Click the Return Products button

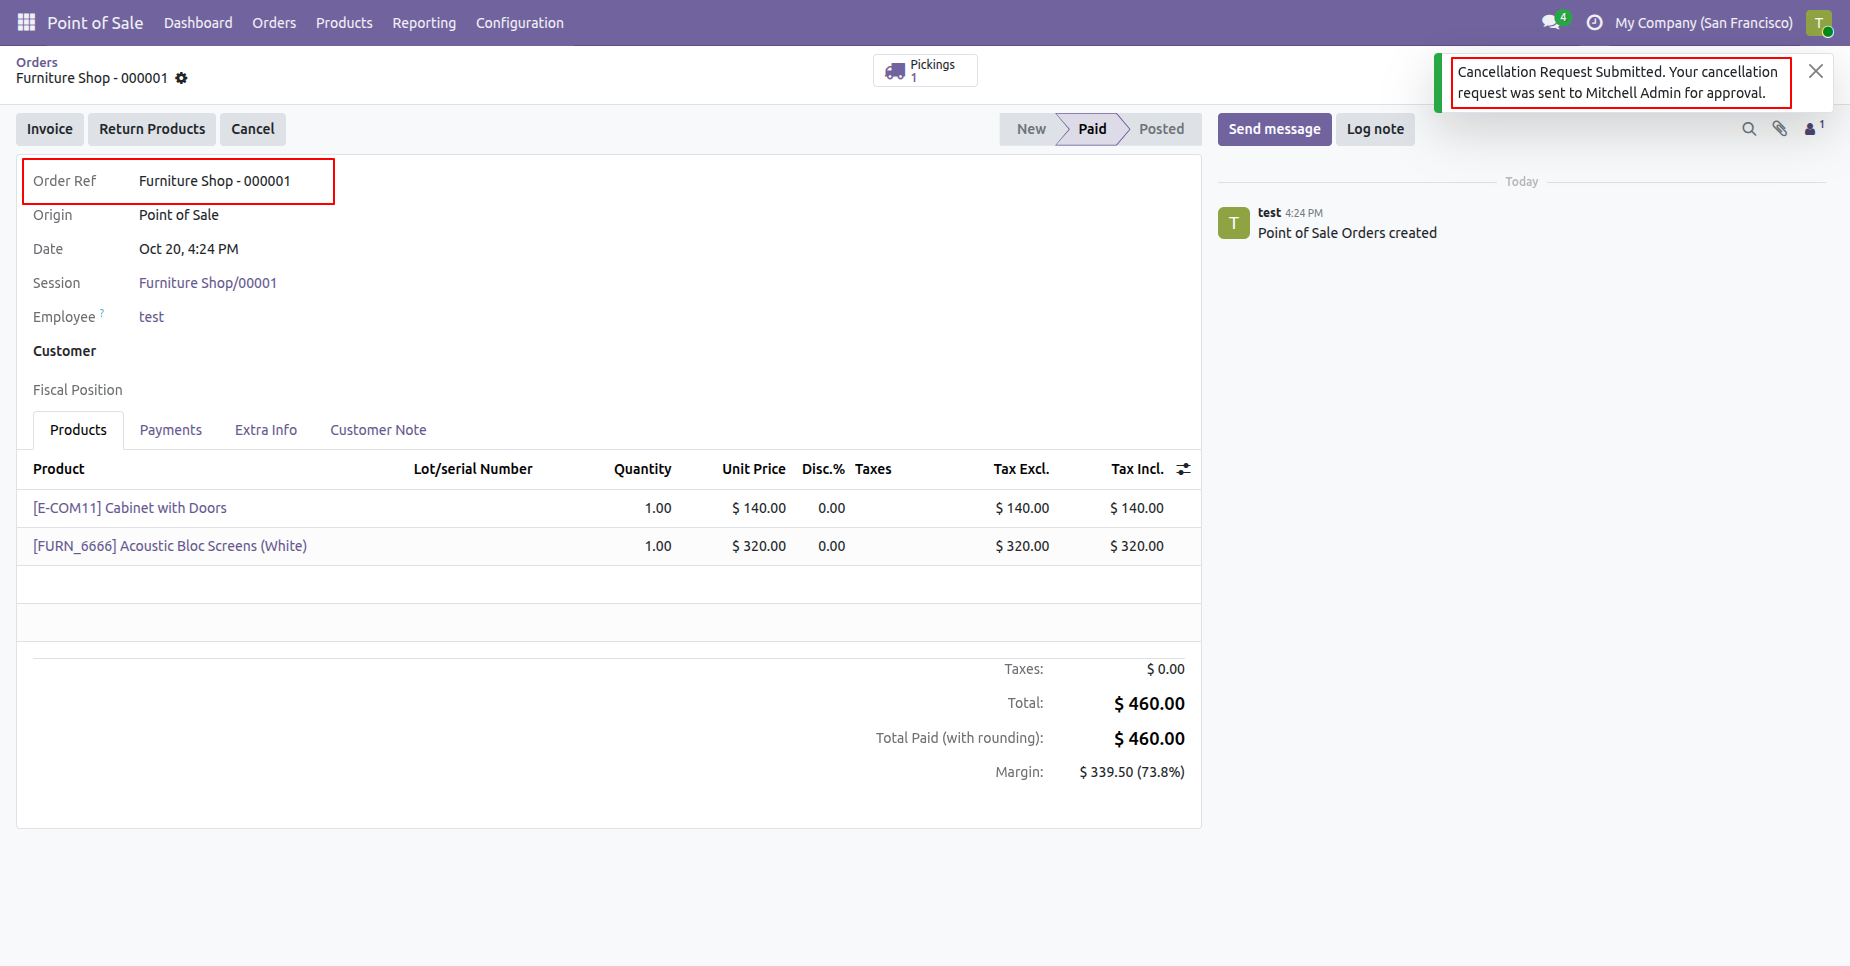point(152,129)
